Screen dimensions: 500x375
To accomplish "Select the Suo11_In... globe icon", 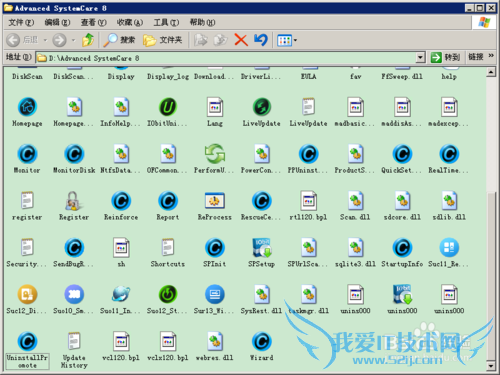I will [x=121, y=295].
